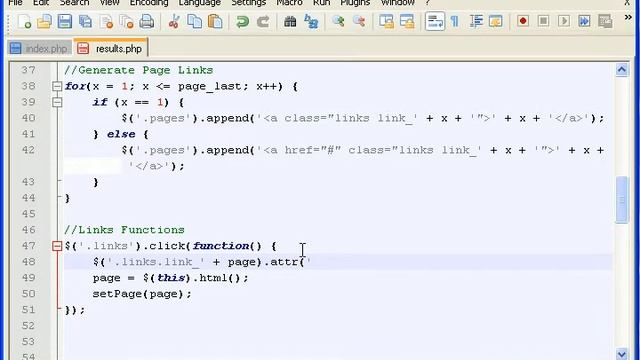This screenshot has height=360, width=640.
Task: Click 'setPage(page);' on line 50
Action: [x=142, y=294]
